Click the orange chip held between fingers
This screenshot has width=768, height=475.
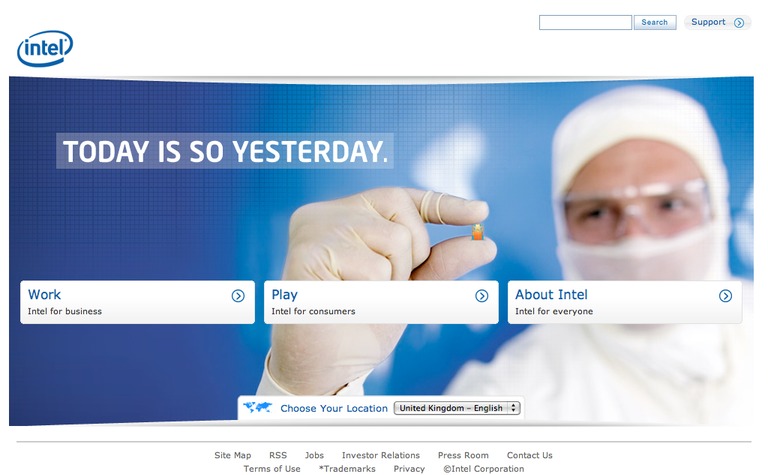478,232
